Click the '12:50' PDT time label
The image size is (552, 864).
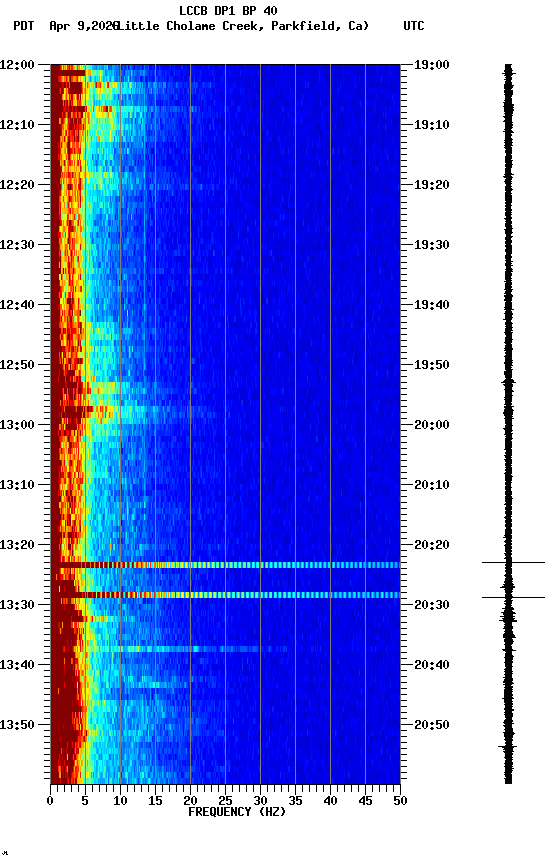17,365
